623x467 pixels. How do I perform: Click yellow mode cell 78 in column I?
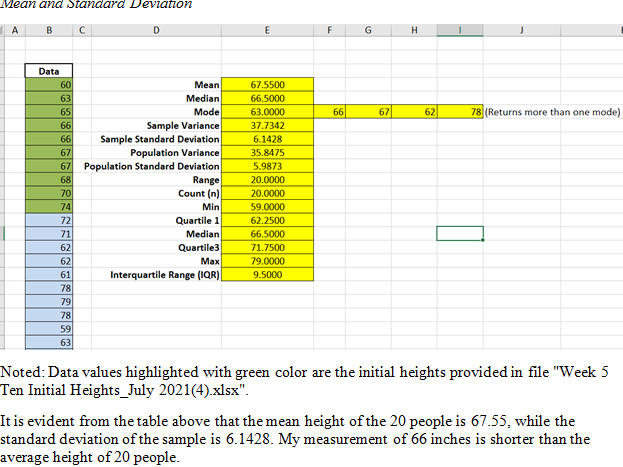tap(460, 112)
